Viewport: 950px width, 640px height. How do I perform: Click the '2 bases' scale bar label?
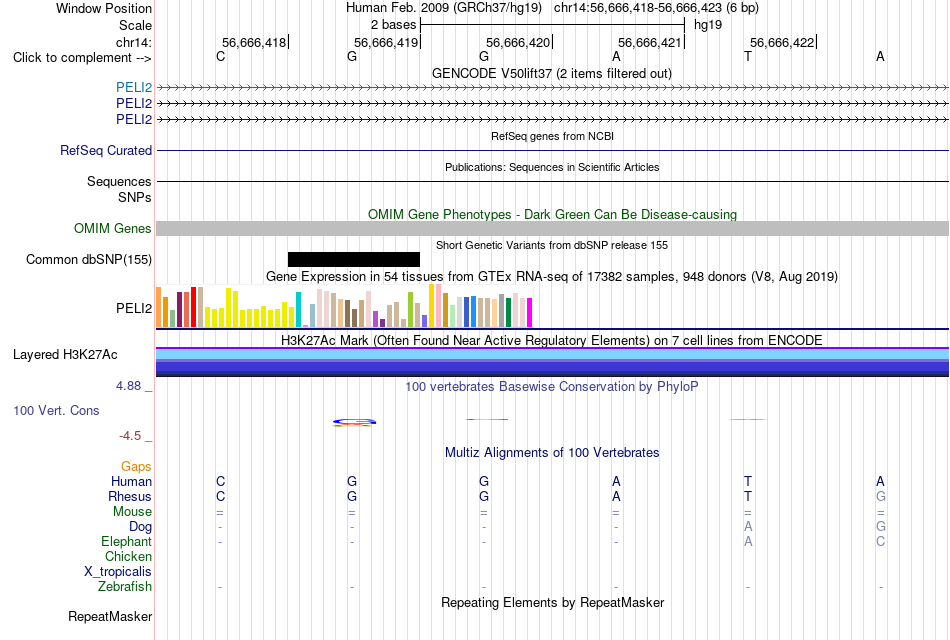(x=393, y=25)
